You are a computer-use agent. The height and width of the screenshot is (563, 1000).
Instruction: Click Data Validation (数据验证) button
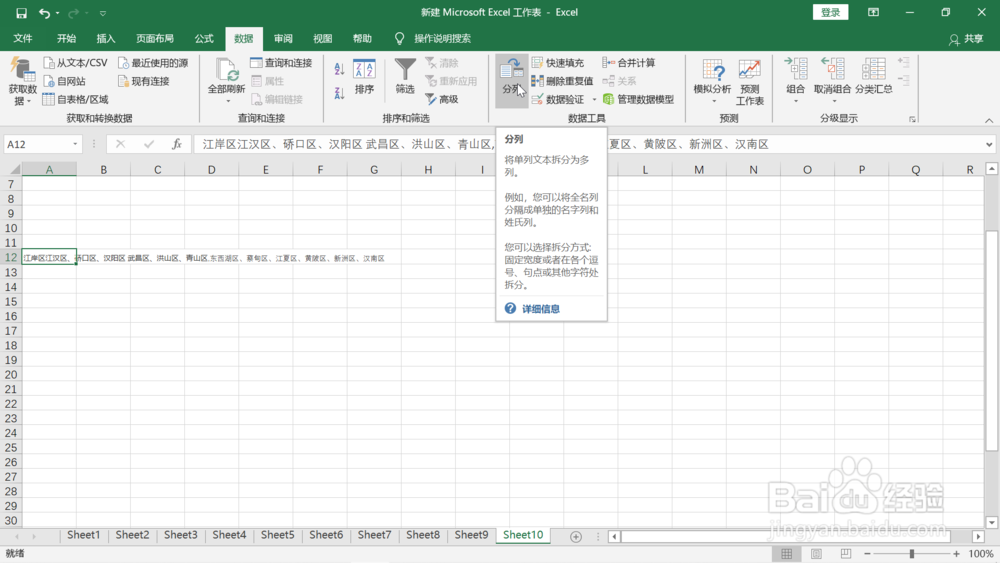tap(558, 99)
